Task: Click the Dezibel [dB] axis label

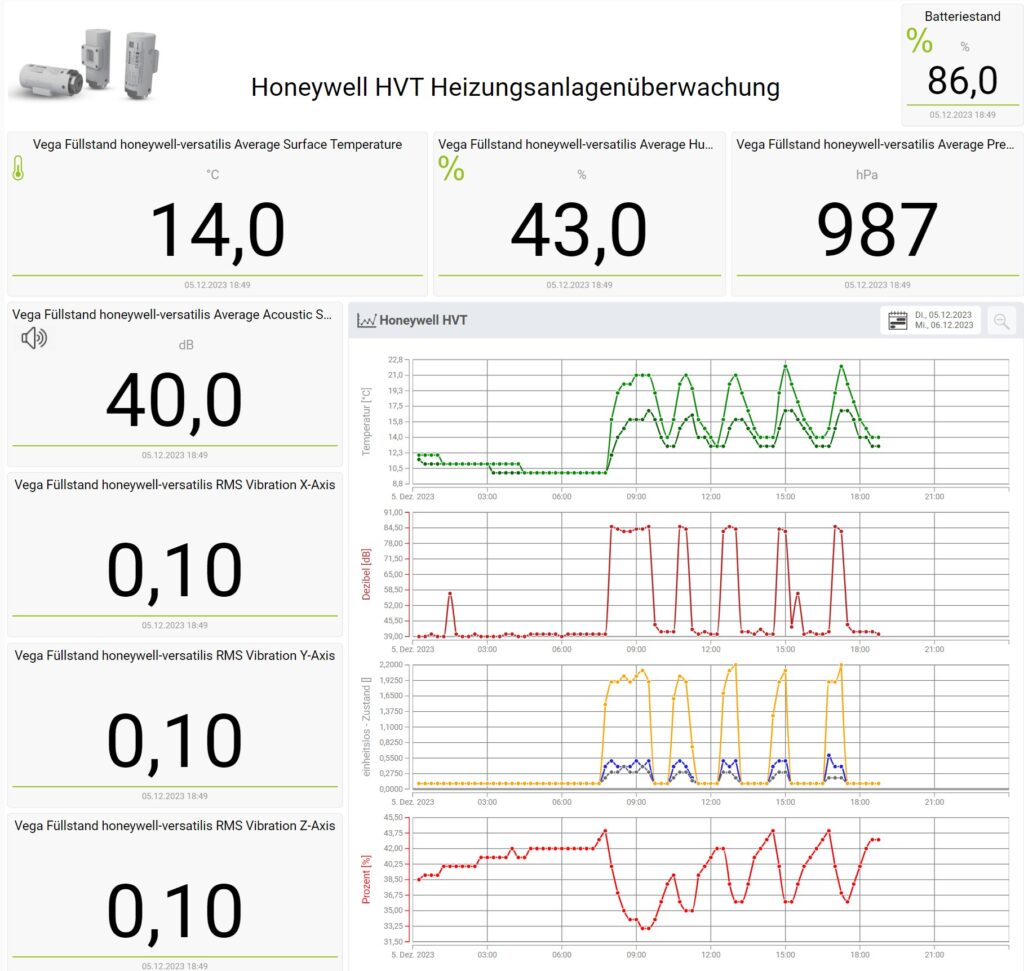Action: pyautogui.click(x=366, y=574)
